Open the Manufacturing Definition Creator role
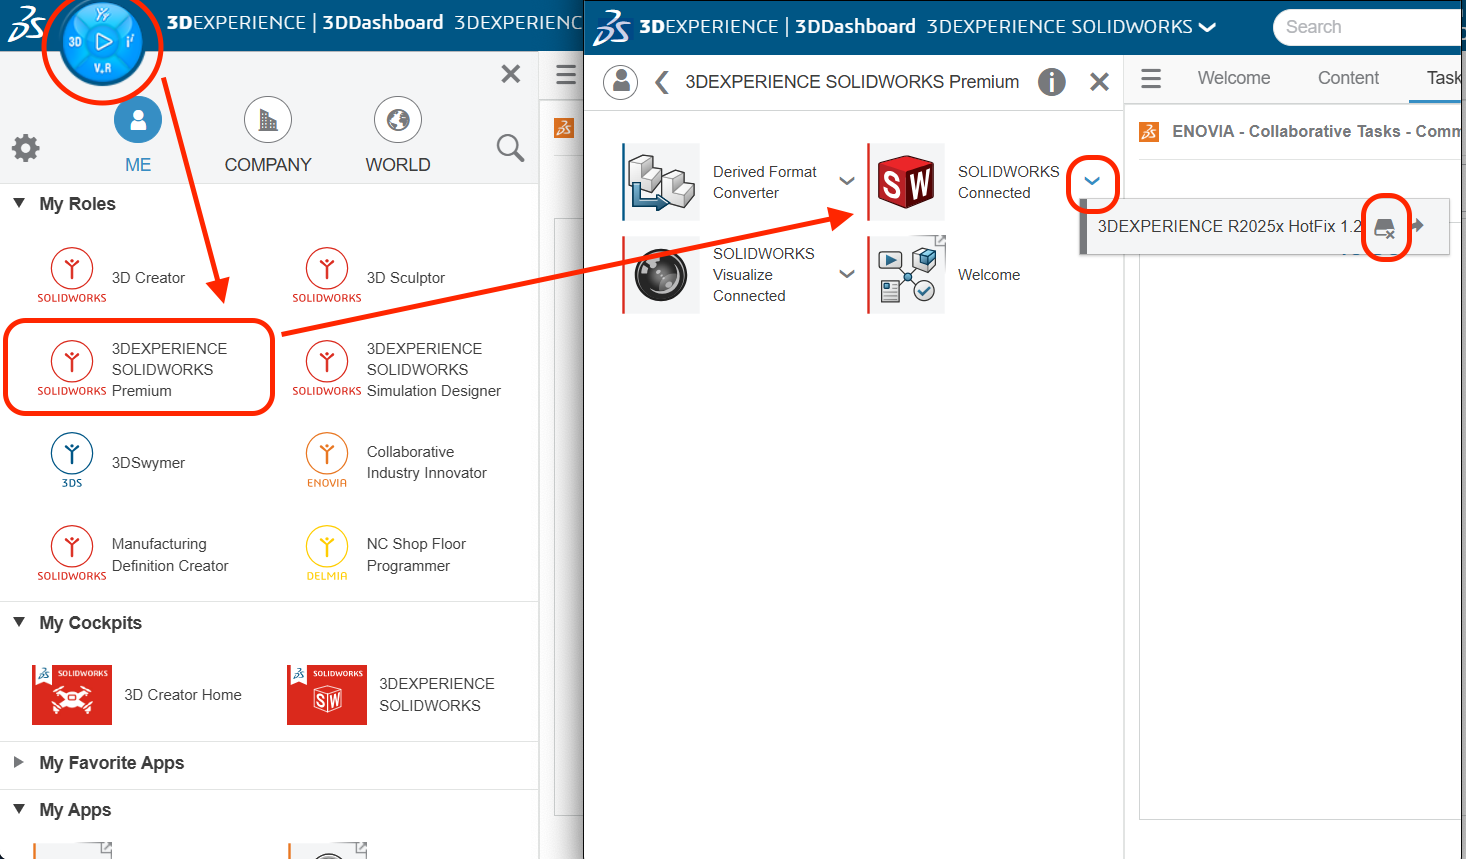Screen dimensions: 1466x859 (x=135, y=554)
